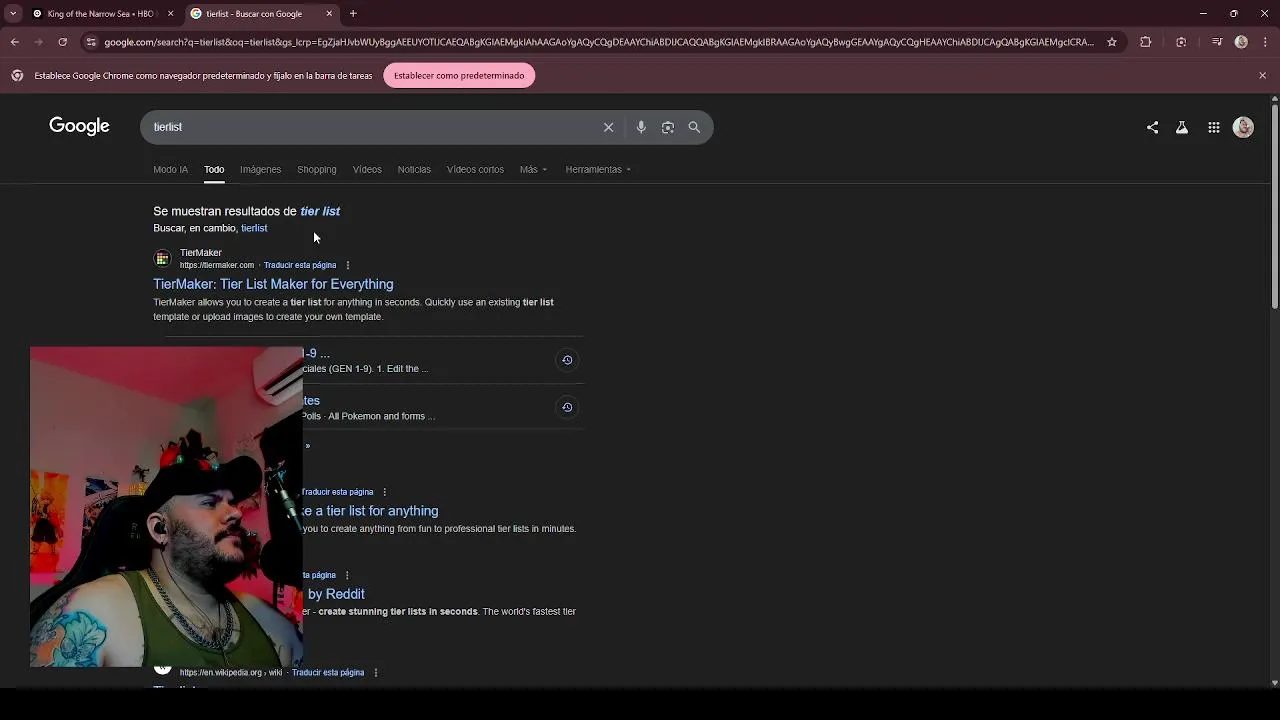Open the 'by Reddit' result link

[335, 594]
